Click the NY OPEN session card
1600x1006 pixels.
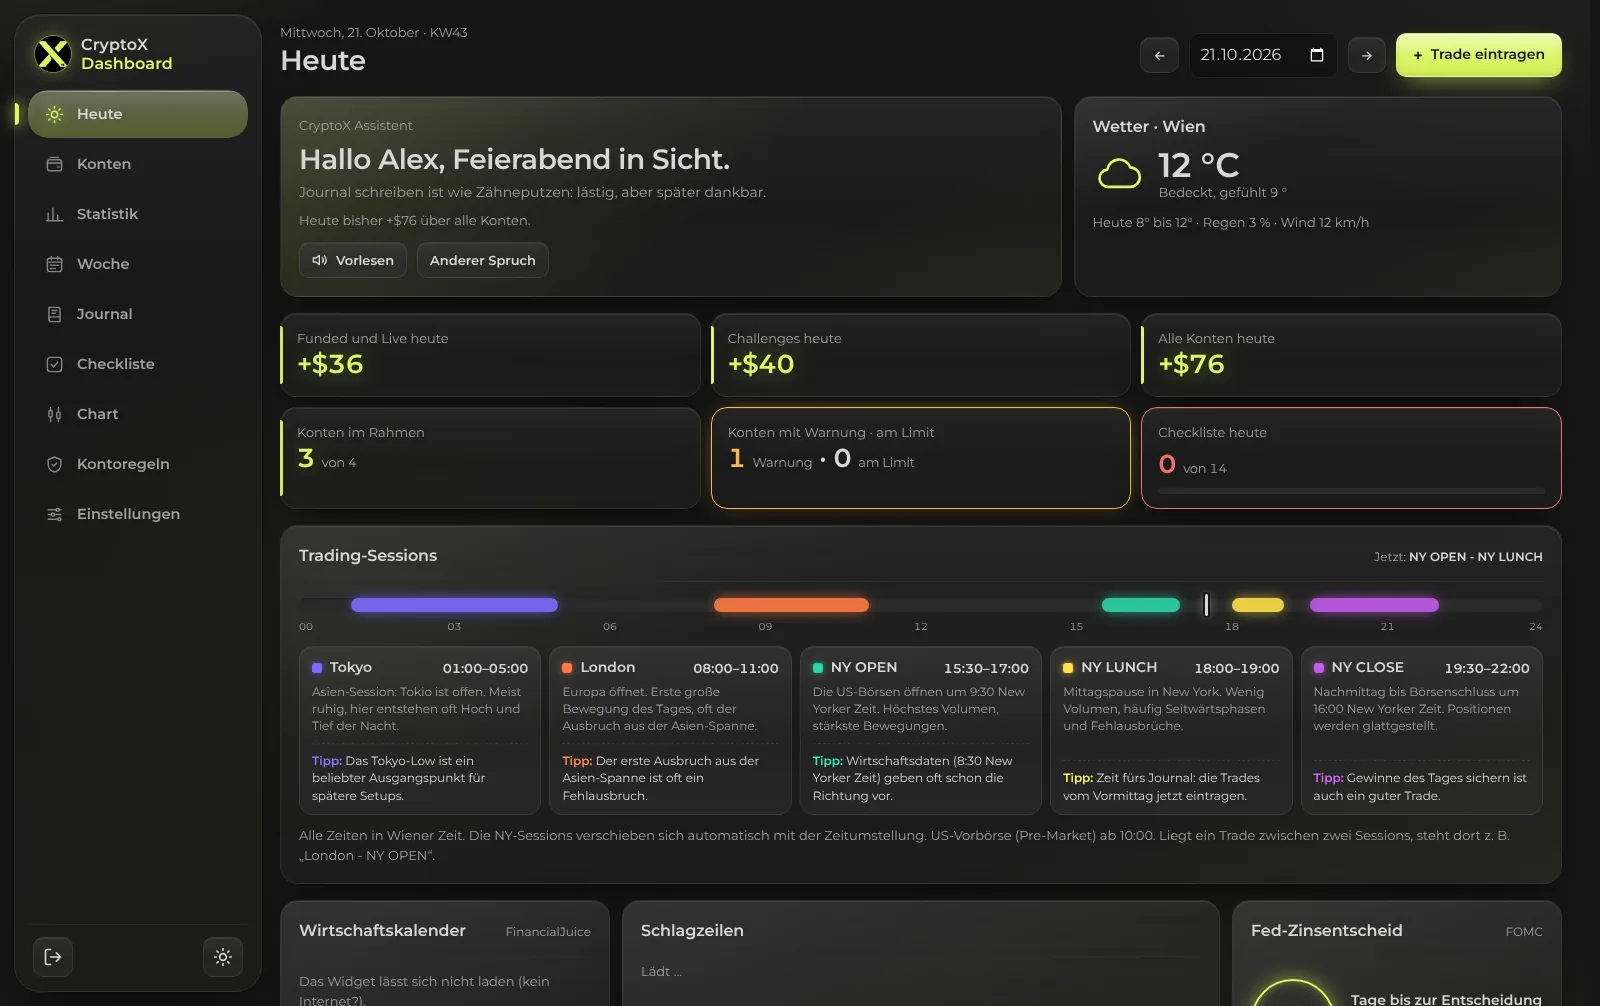click(921, 731)
